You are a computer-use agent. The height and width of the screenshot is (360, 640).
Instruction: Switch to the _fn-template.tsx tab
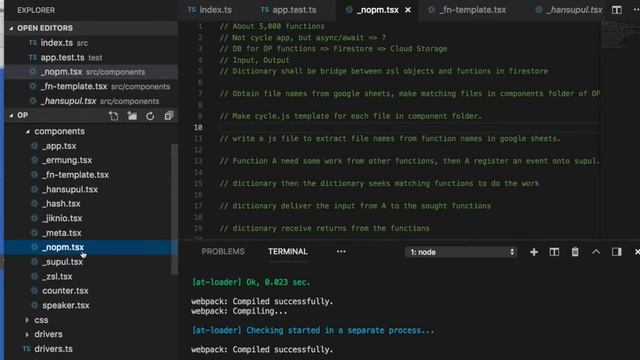468,10
